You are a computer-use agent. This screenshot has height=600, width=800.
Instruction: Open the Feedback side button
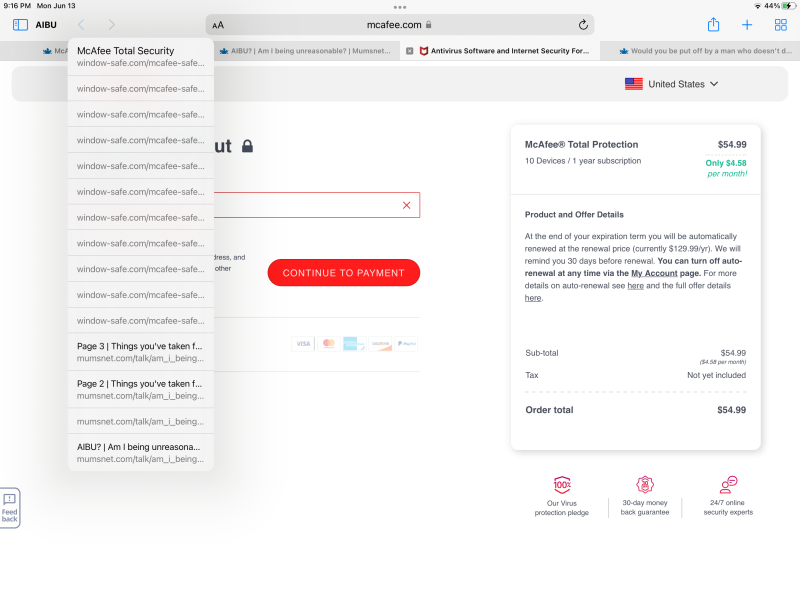tap(10, 507)
